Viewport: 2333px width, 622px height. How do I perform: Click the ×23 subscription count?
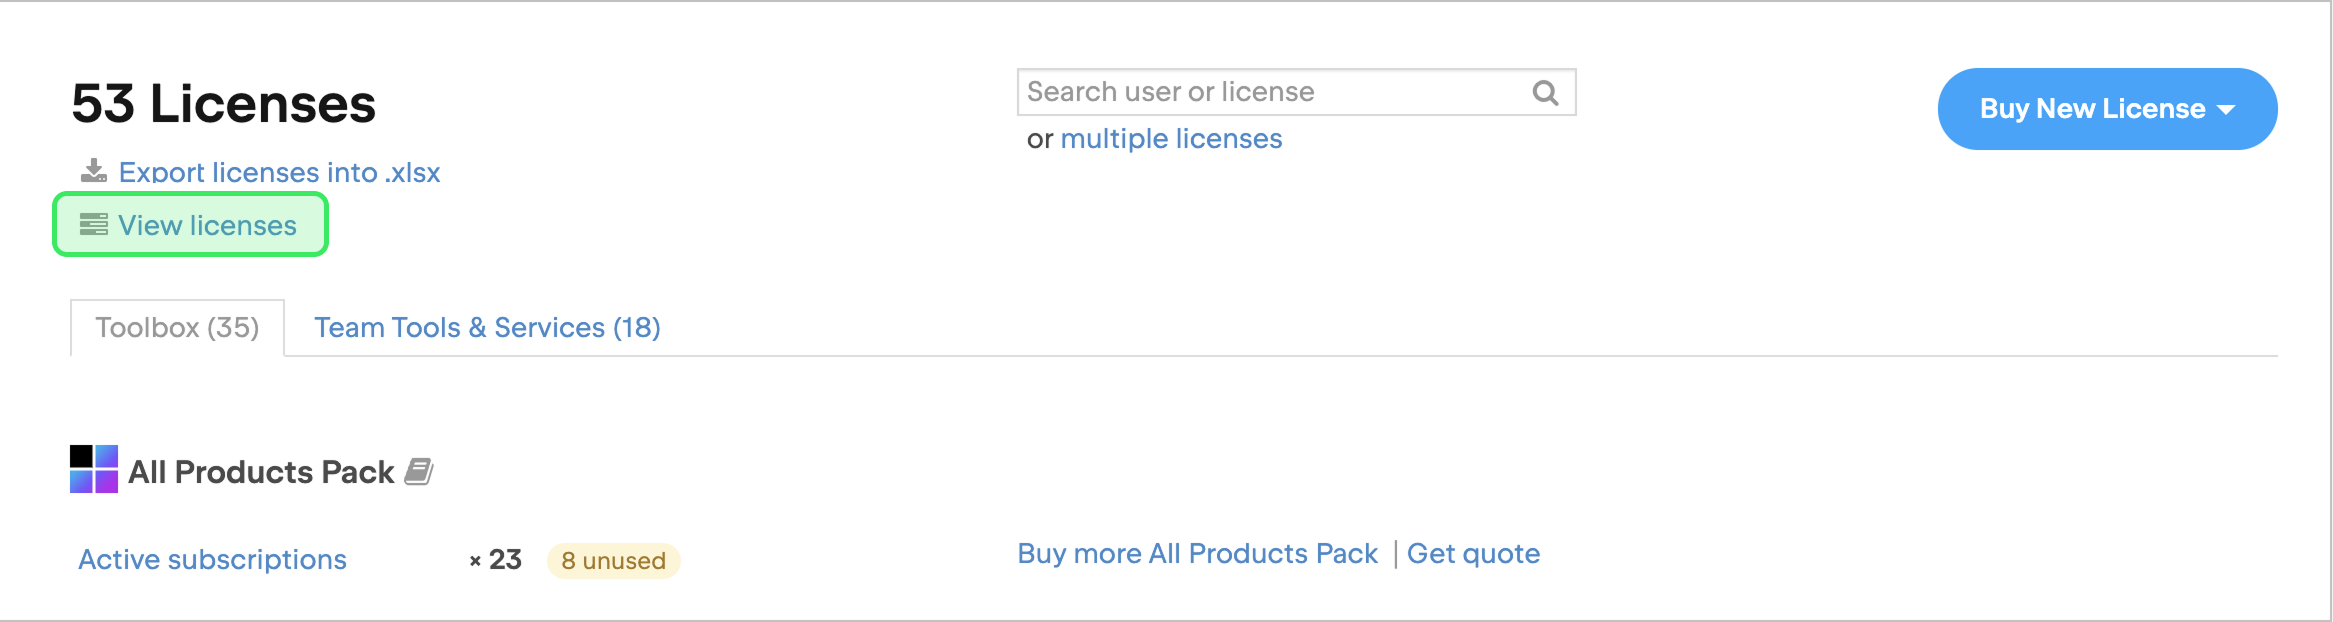497,559
